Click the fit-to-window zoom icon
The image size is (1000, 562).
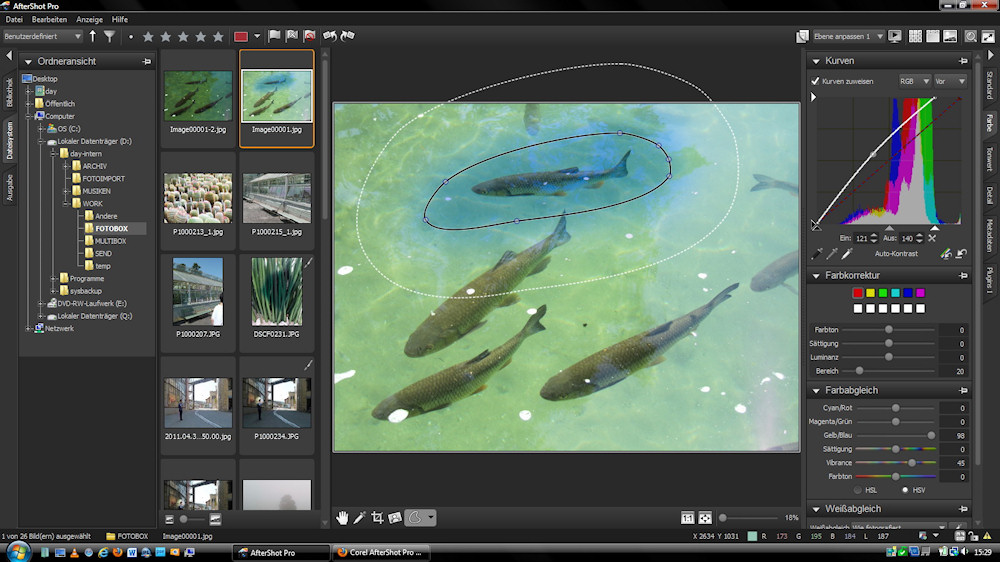pos(705,518)
